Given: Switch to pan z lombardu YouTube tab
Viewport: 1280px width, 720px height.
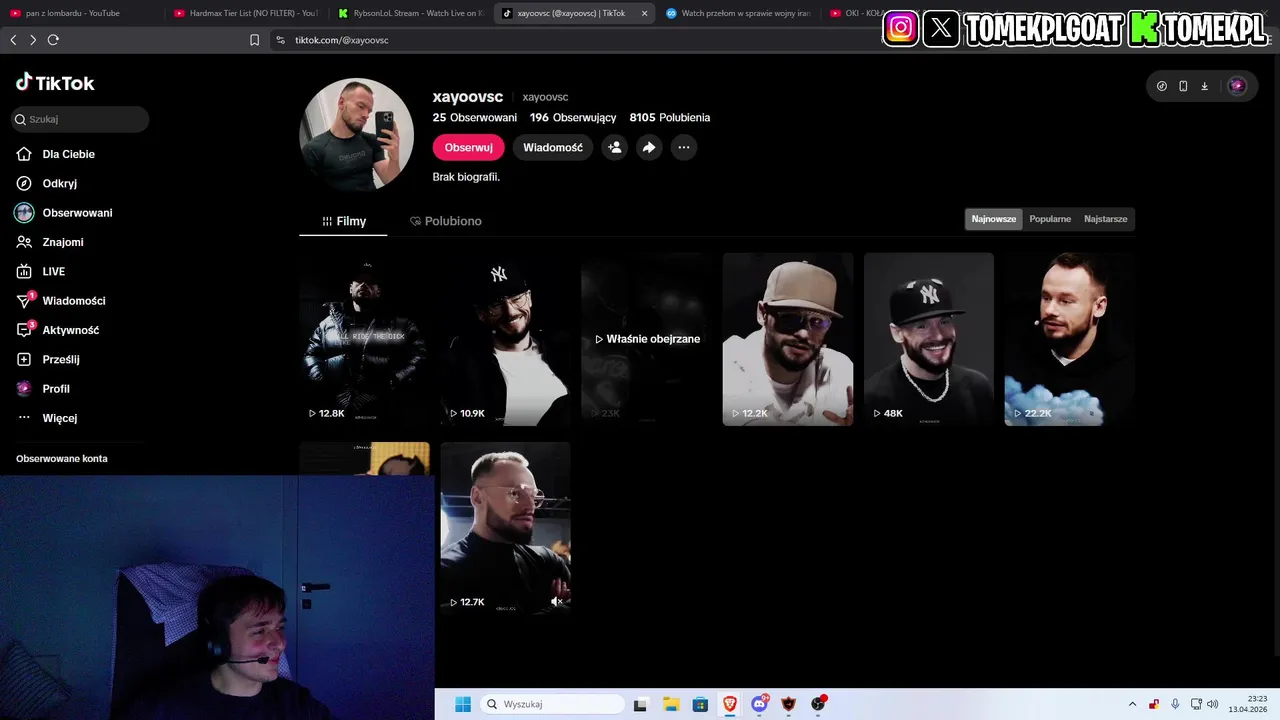Looking at the screenshot, I should click(80, 13).
